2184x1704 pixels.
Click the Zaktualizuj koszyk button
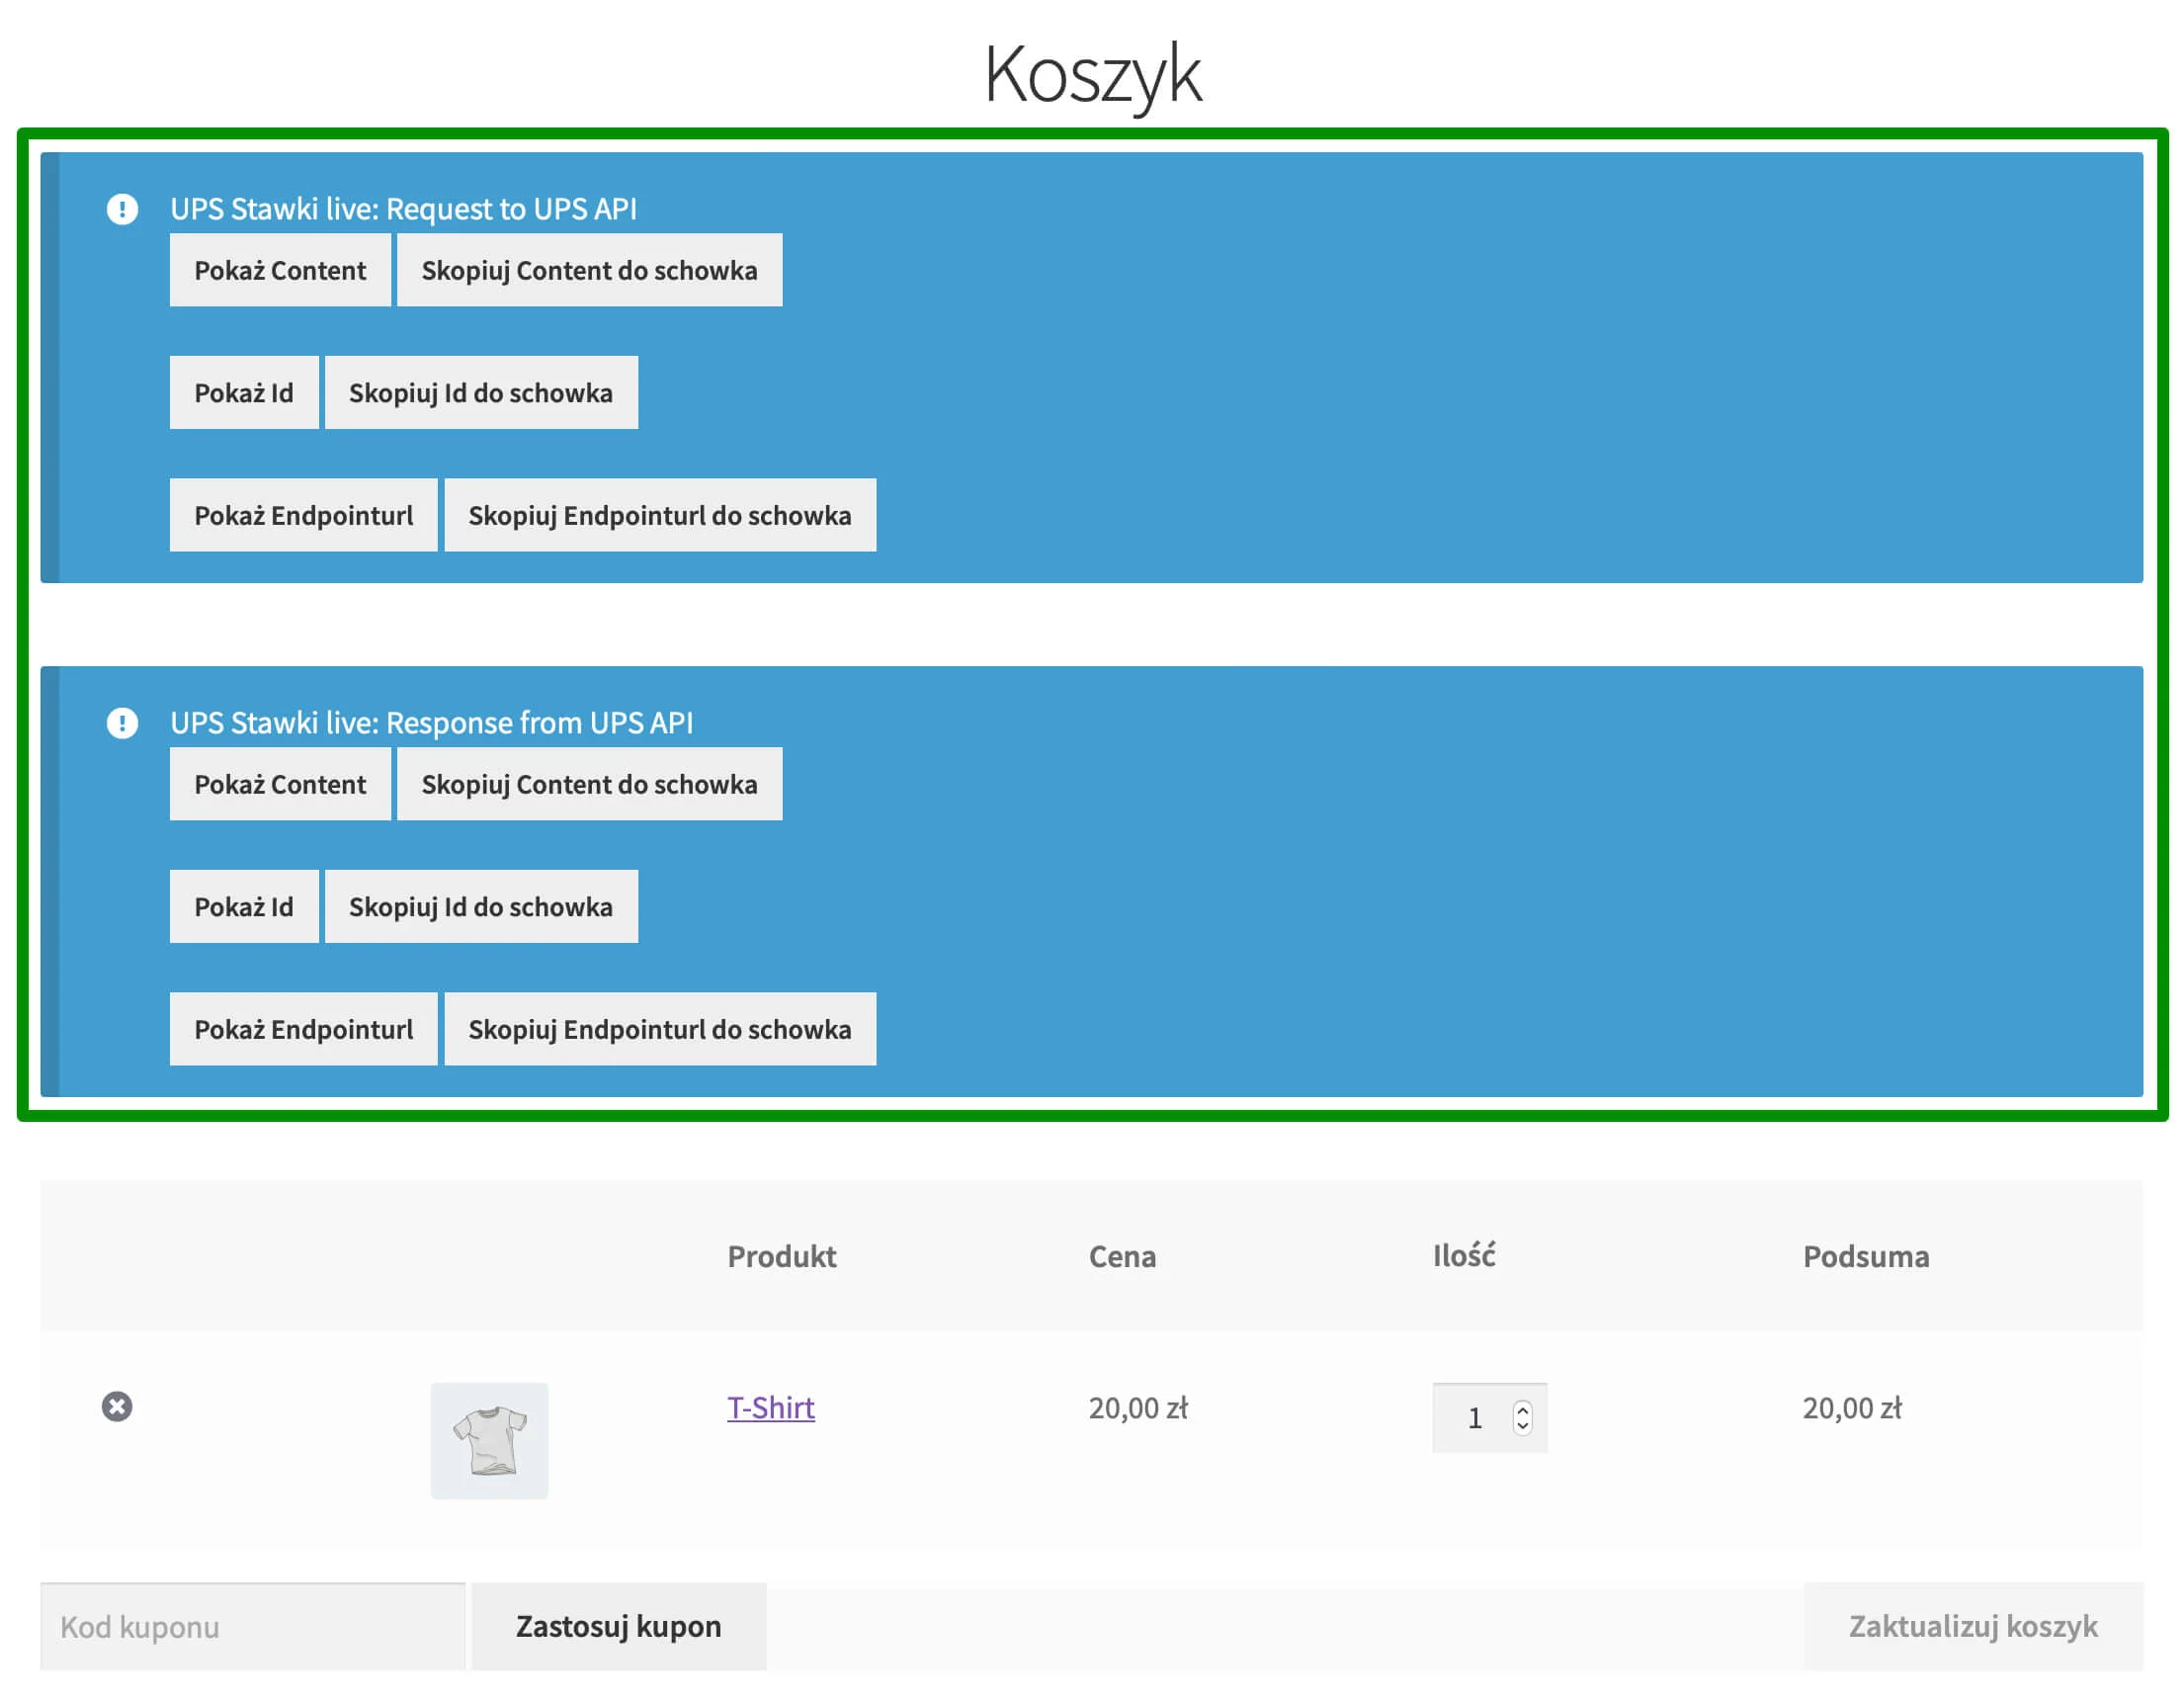(x=1973, y=1627)
